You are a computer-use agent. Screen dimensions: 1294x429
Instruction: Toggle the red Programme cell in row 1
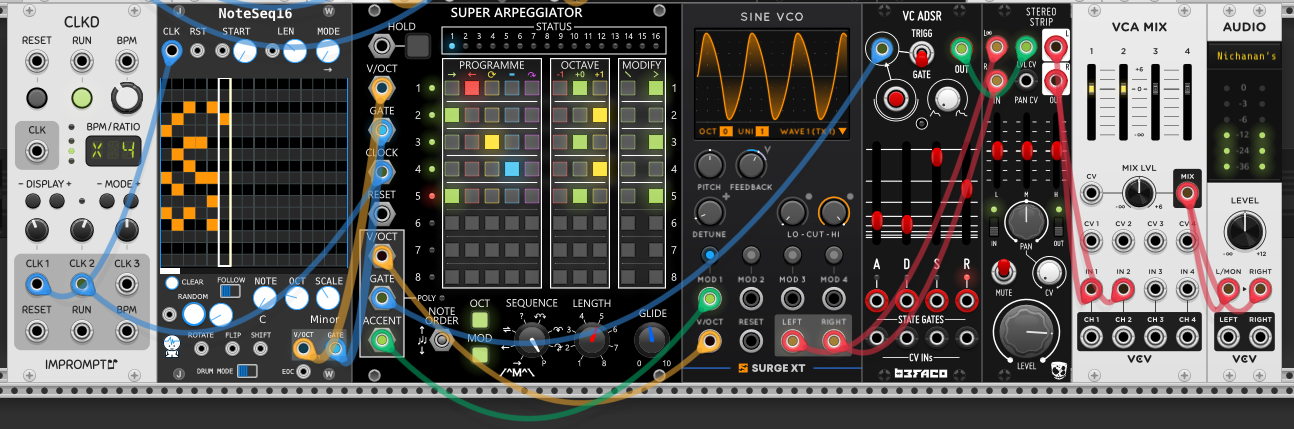[472, 88]
